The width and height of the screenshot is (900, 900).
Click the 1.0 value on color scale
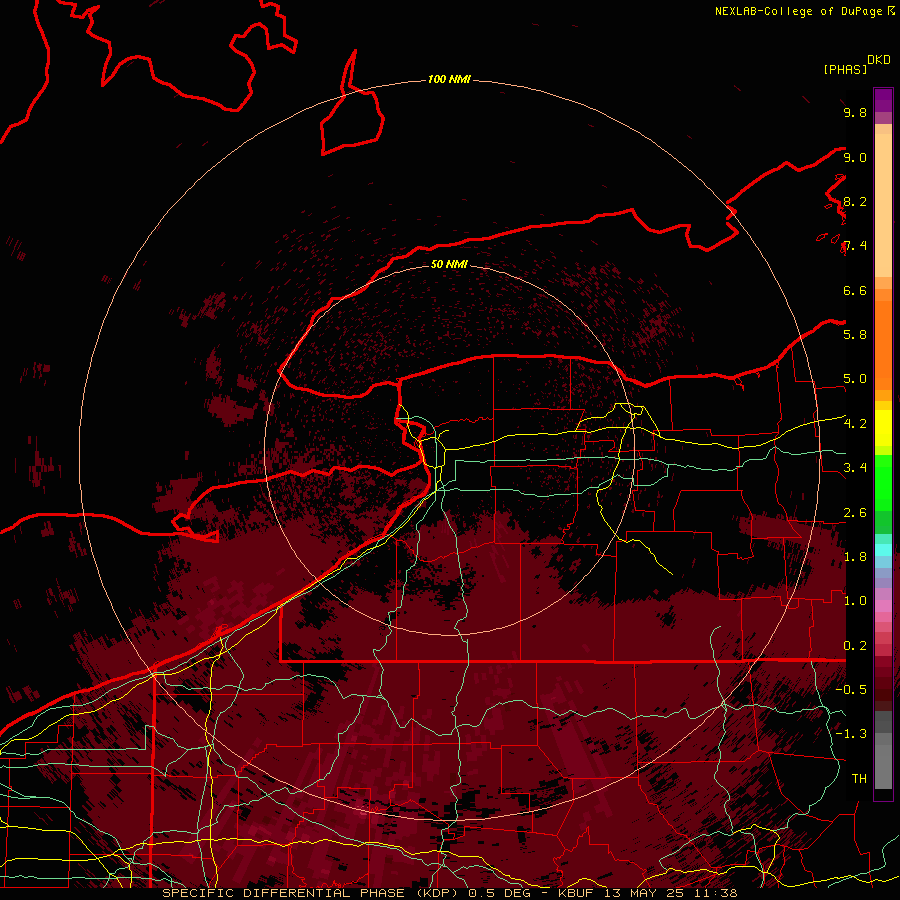pyautogui.click(x=855, y=601)
